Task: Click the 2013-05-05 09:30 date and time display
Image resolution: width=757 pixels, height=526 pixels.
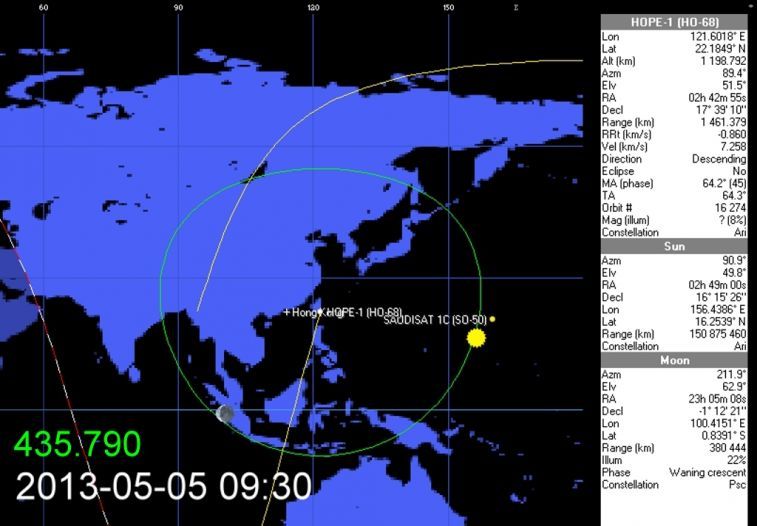Action: point(163,487)
